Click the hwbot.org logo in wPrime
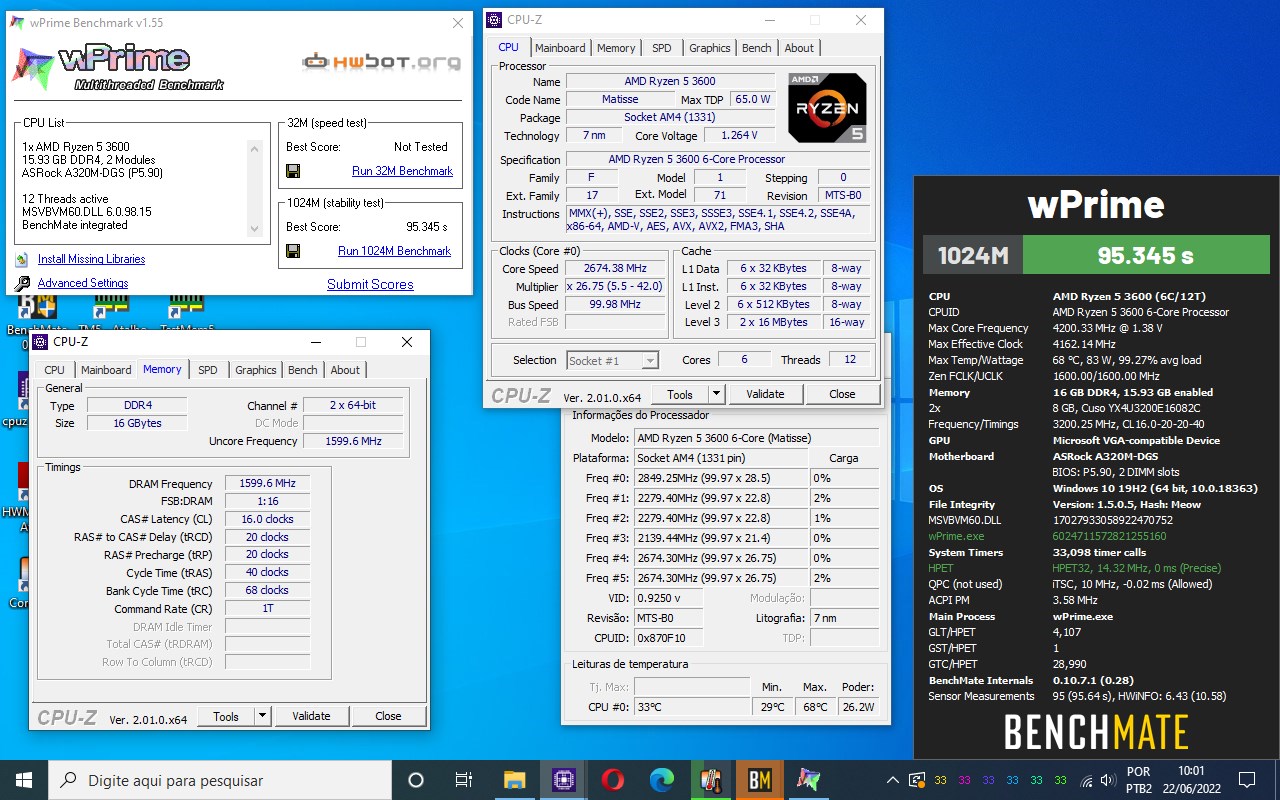The height and width of the screenshot is (800, 1280). 381,62
